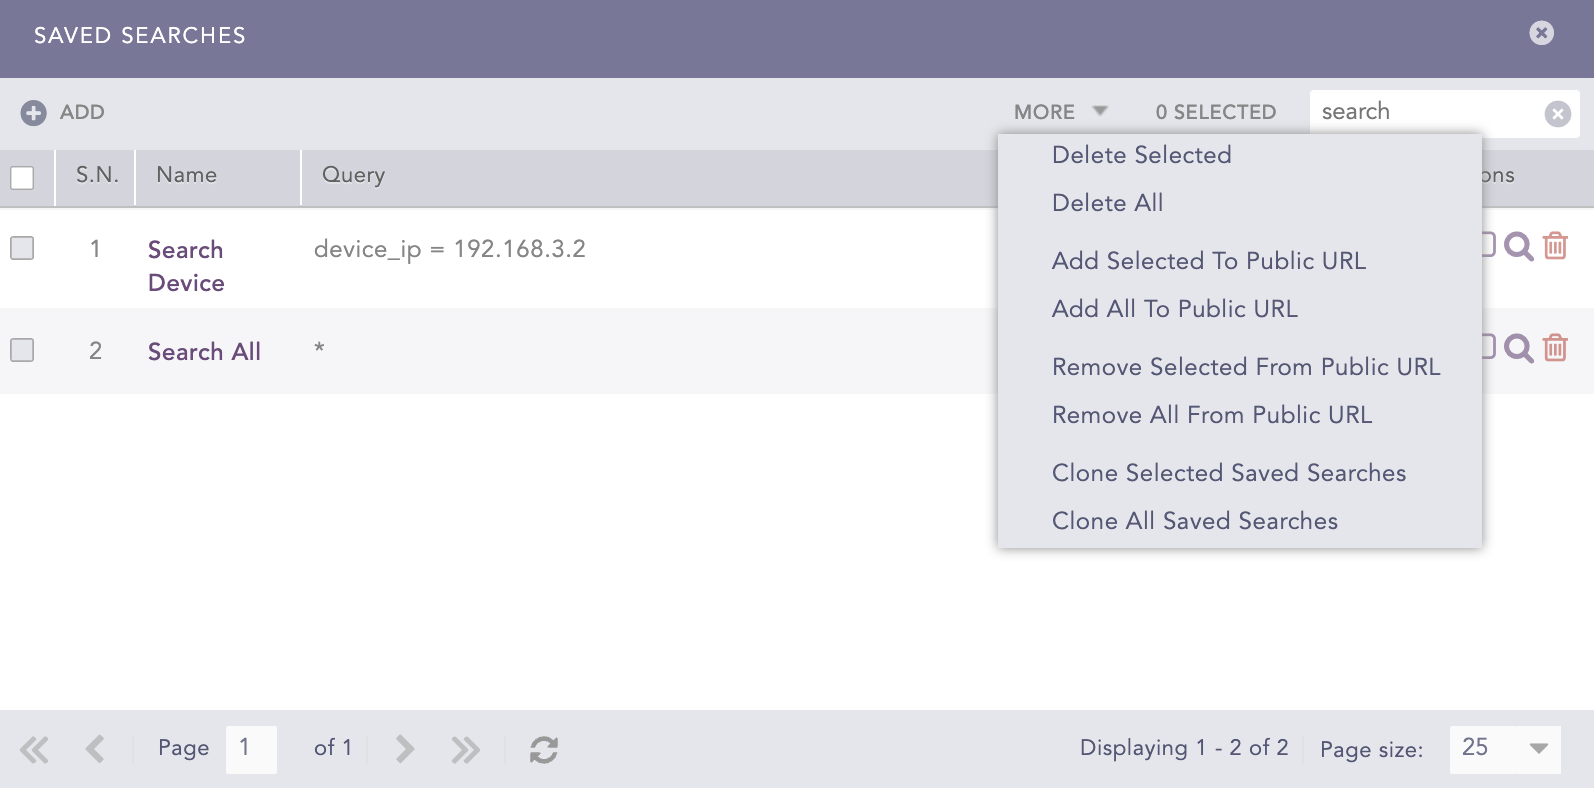Screen dimensions: 1594x788
Task: Go to the last page
Action: tap(465, 749)
